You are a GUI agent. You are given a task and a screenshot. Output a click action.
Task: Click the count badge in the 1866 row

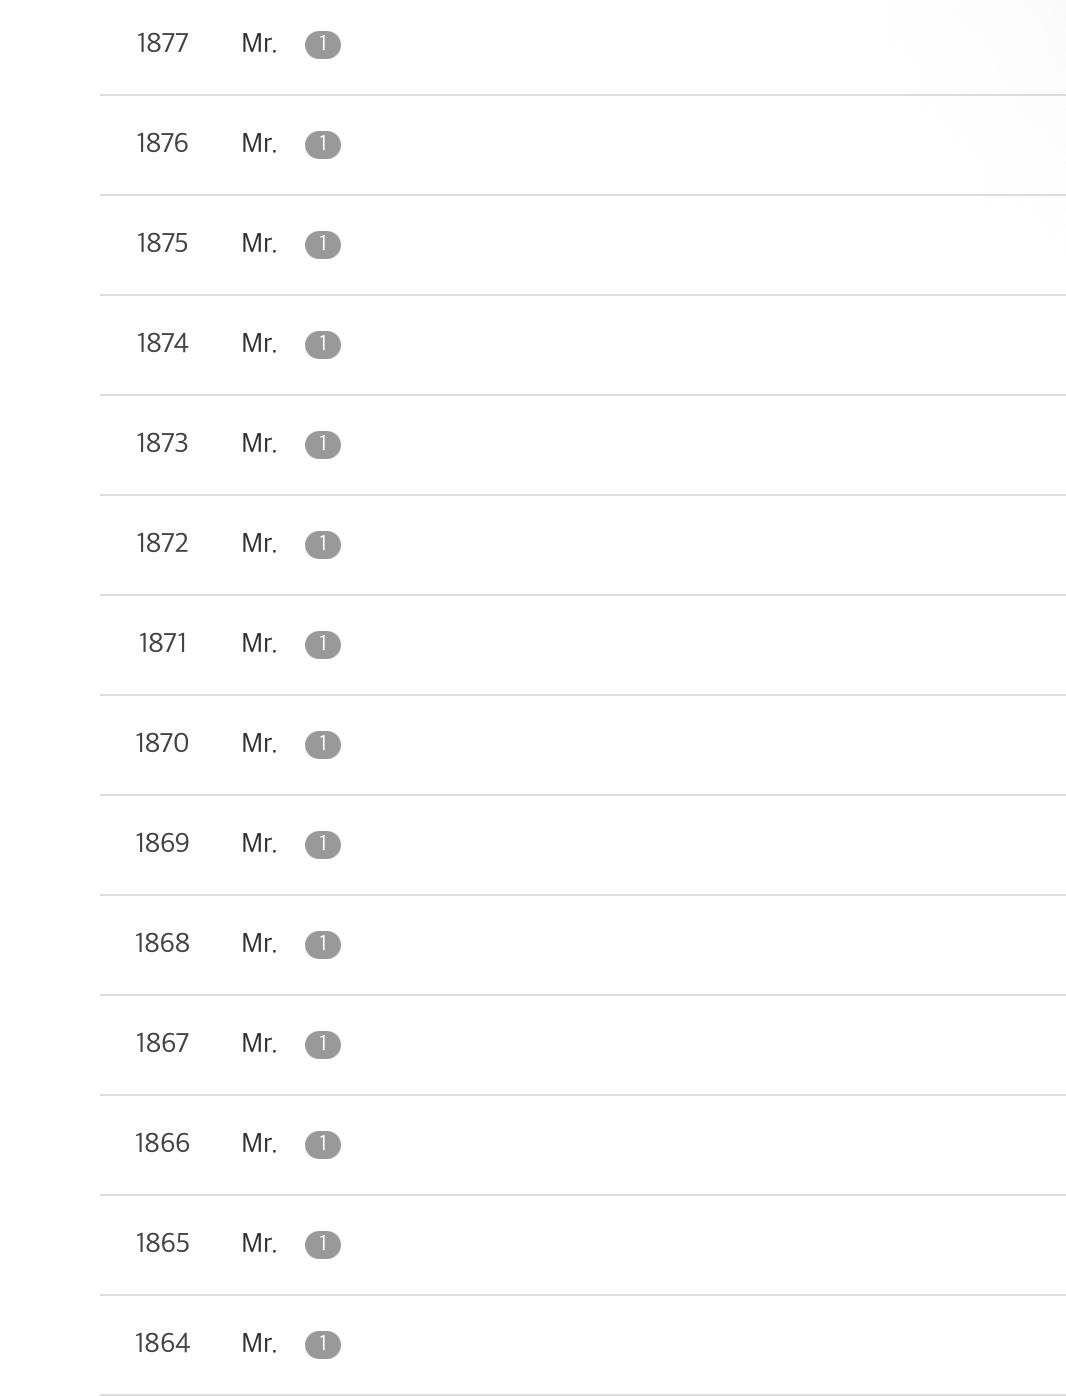(x=322, y=1145)
